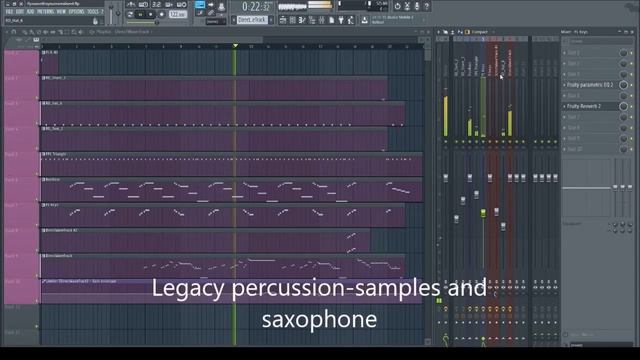
Task: Click the power-shaped icon at top right
Action: 398,6
